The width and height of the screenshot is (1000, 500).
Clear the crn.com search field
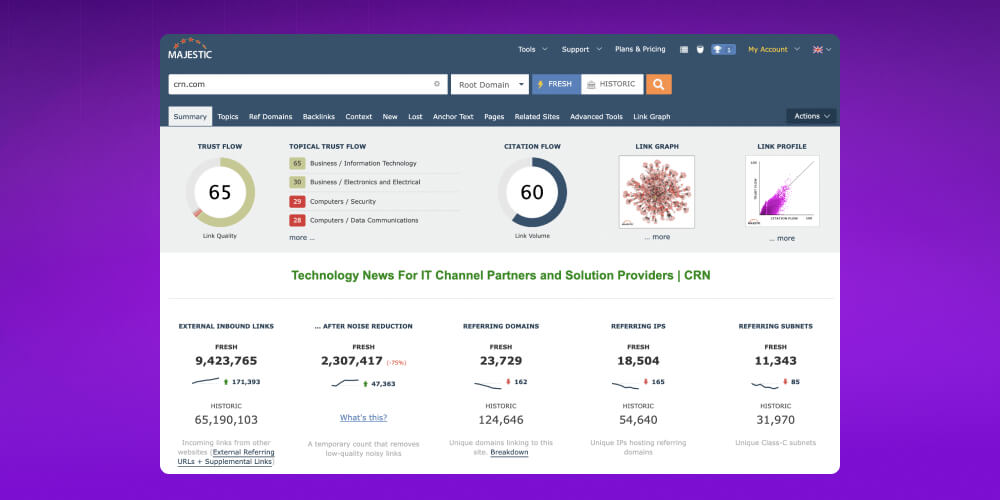click(x=436, y=84)
